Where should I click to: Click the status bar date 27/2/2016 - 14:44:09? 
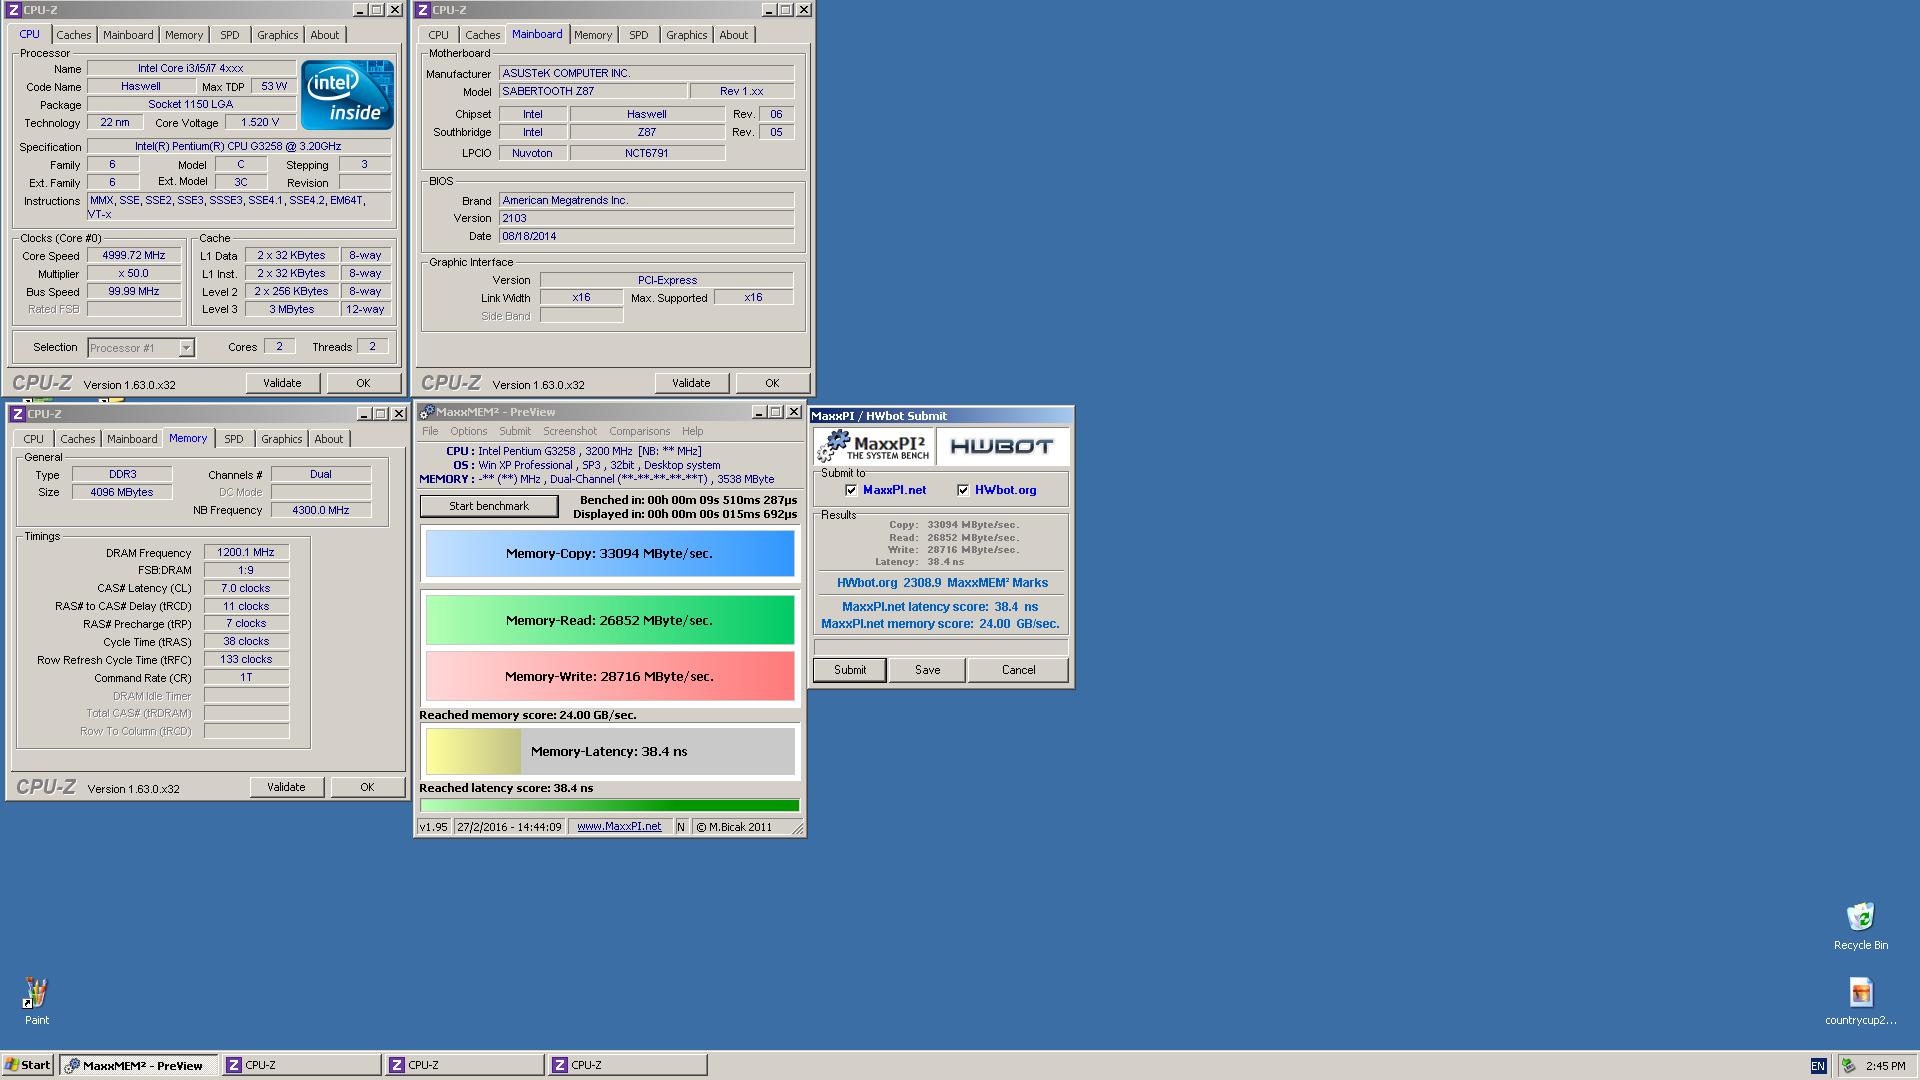pos(510,827)
